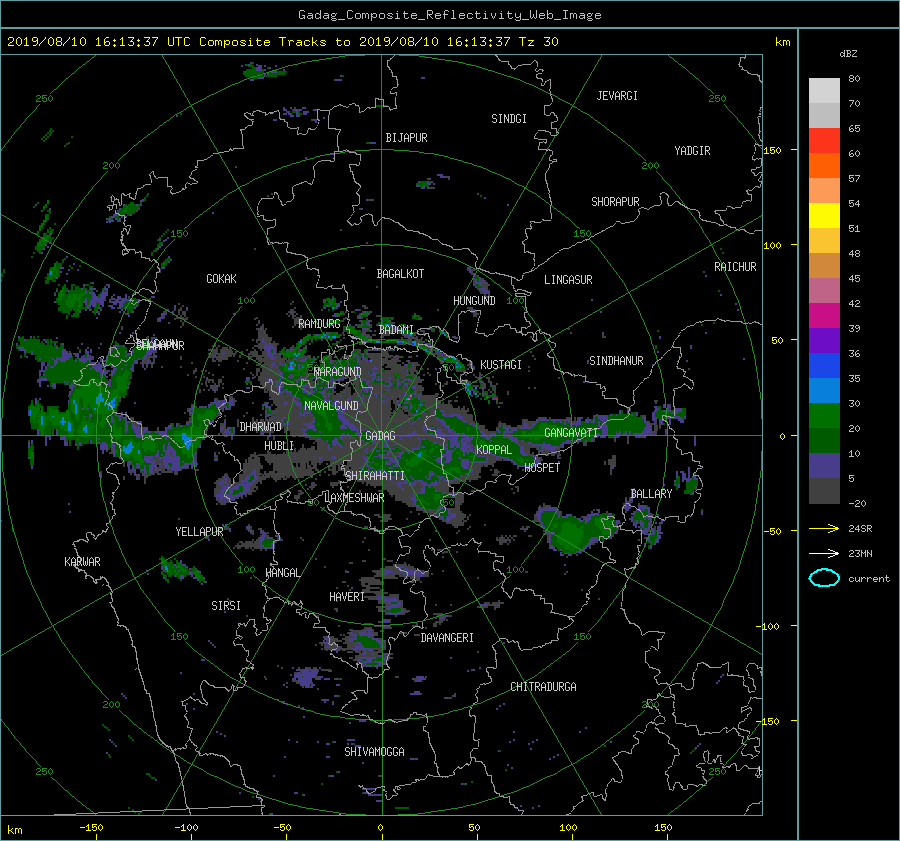This screenshot has width=900, height=841.
Task: Click the white 23MN arrow legend icon
Action: pos(824,554)
